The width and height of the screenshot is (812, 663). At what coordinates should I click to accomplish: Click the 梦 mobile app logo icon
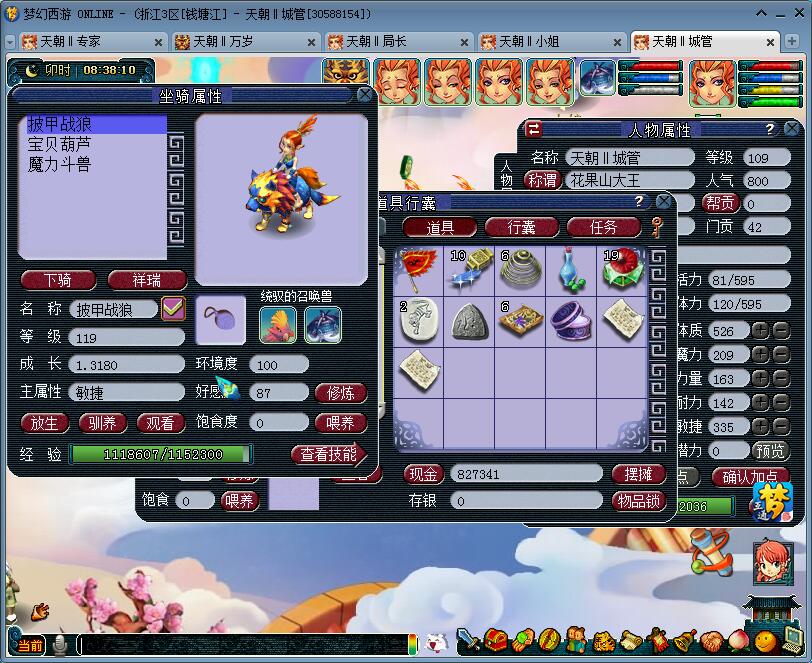(773, 502)
